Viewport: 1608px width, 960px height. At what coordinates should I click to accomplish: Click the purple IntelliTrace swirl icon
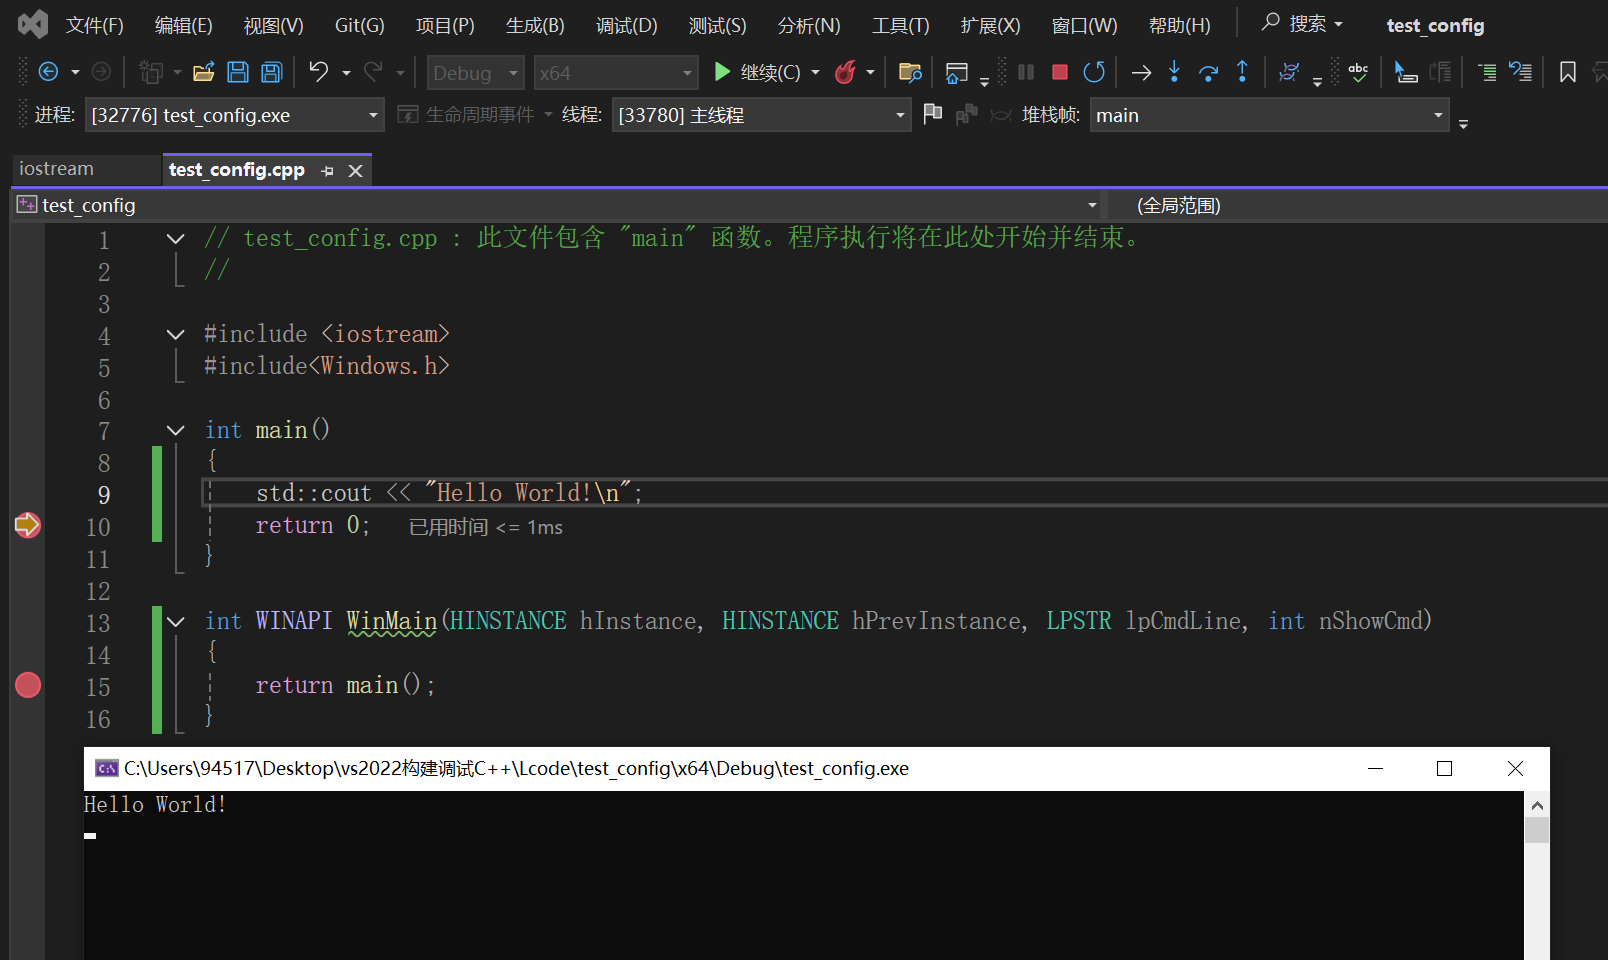[1289, 72]
